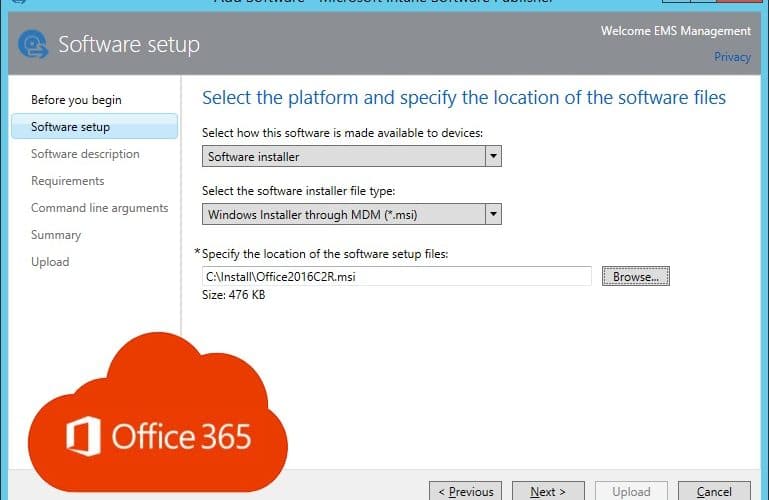The width and height of the screenshot is (769, 500).
Task: Click the disabled Upload button at bottom
Action: click(631, 491)
